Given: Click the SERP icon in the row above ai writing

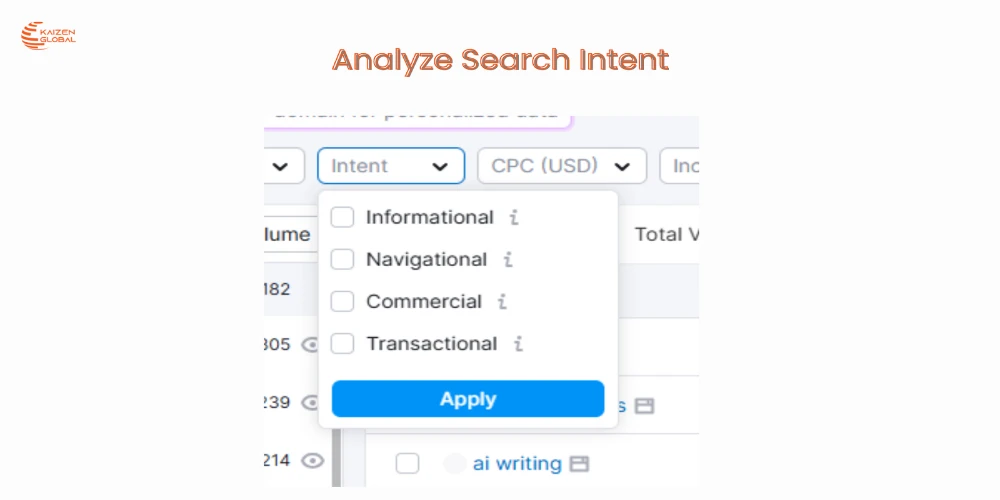Looking at the screenshot, I should coord(644,406).
